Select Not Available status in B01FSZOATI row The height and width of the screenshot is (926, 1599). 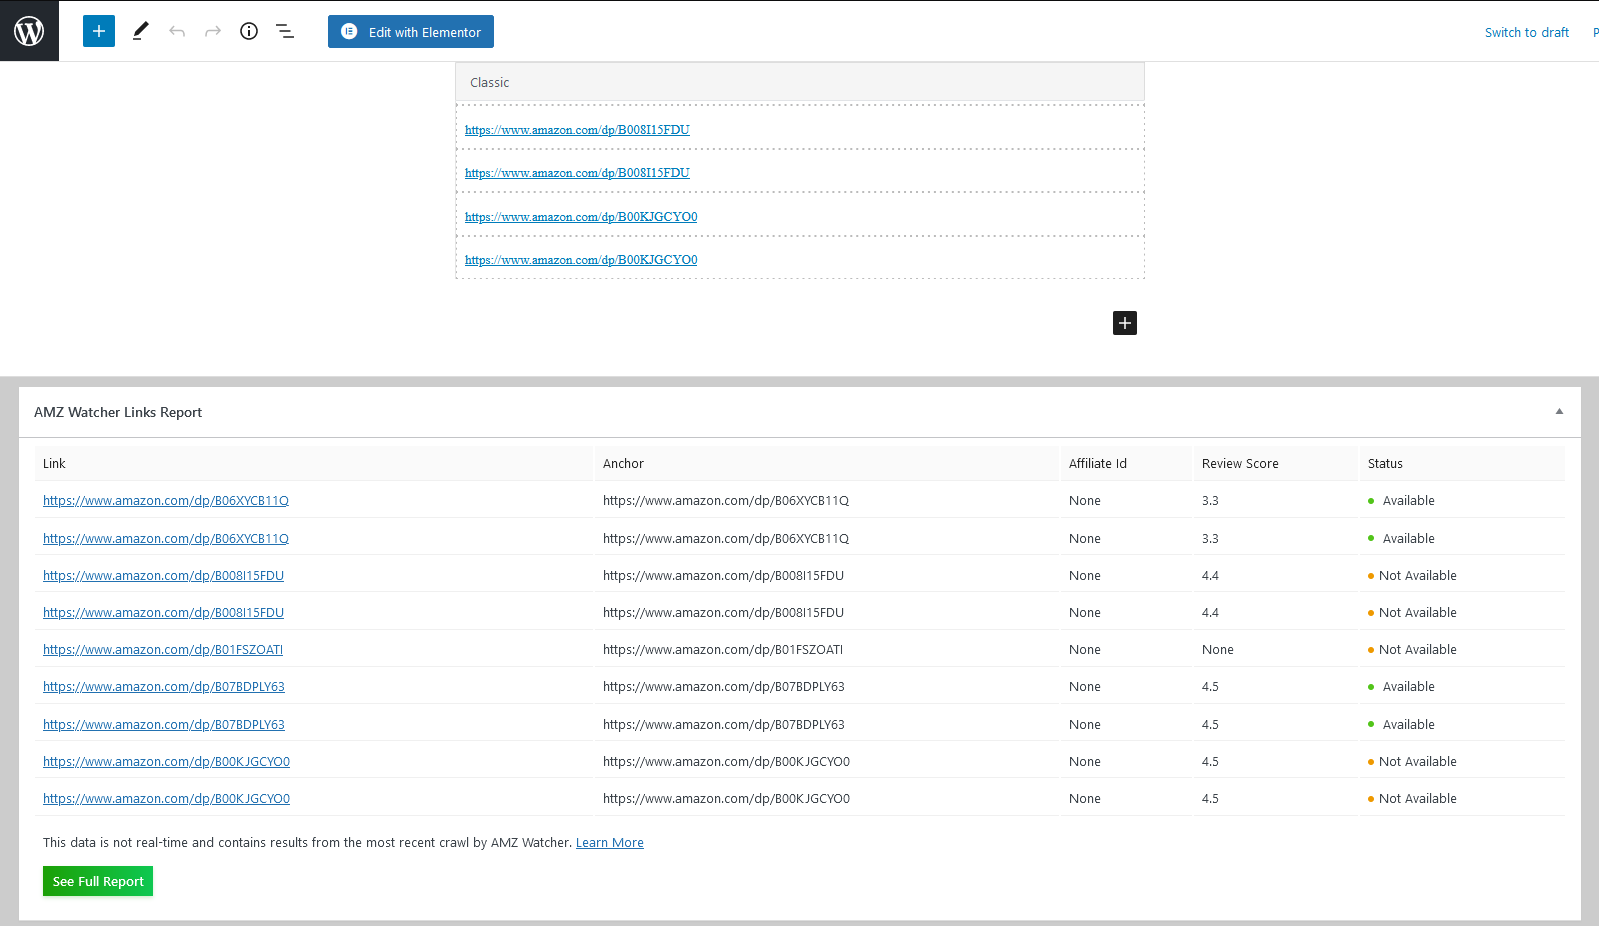pyautogui.click(x=1412, y=650)
